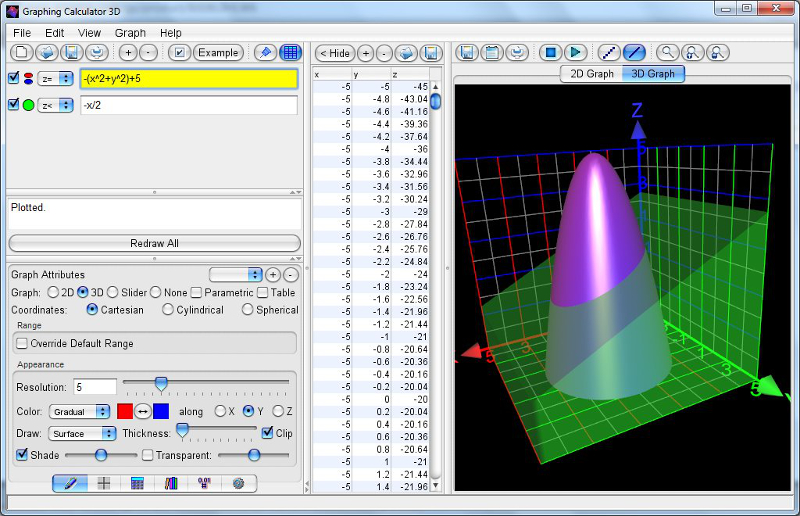
Task: Select the pencil tab at bottom panel
Action: [70, 483]
